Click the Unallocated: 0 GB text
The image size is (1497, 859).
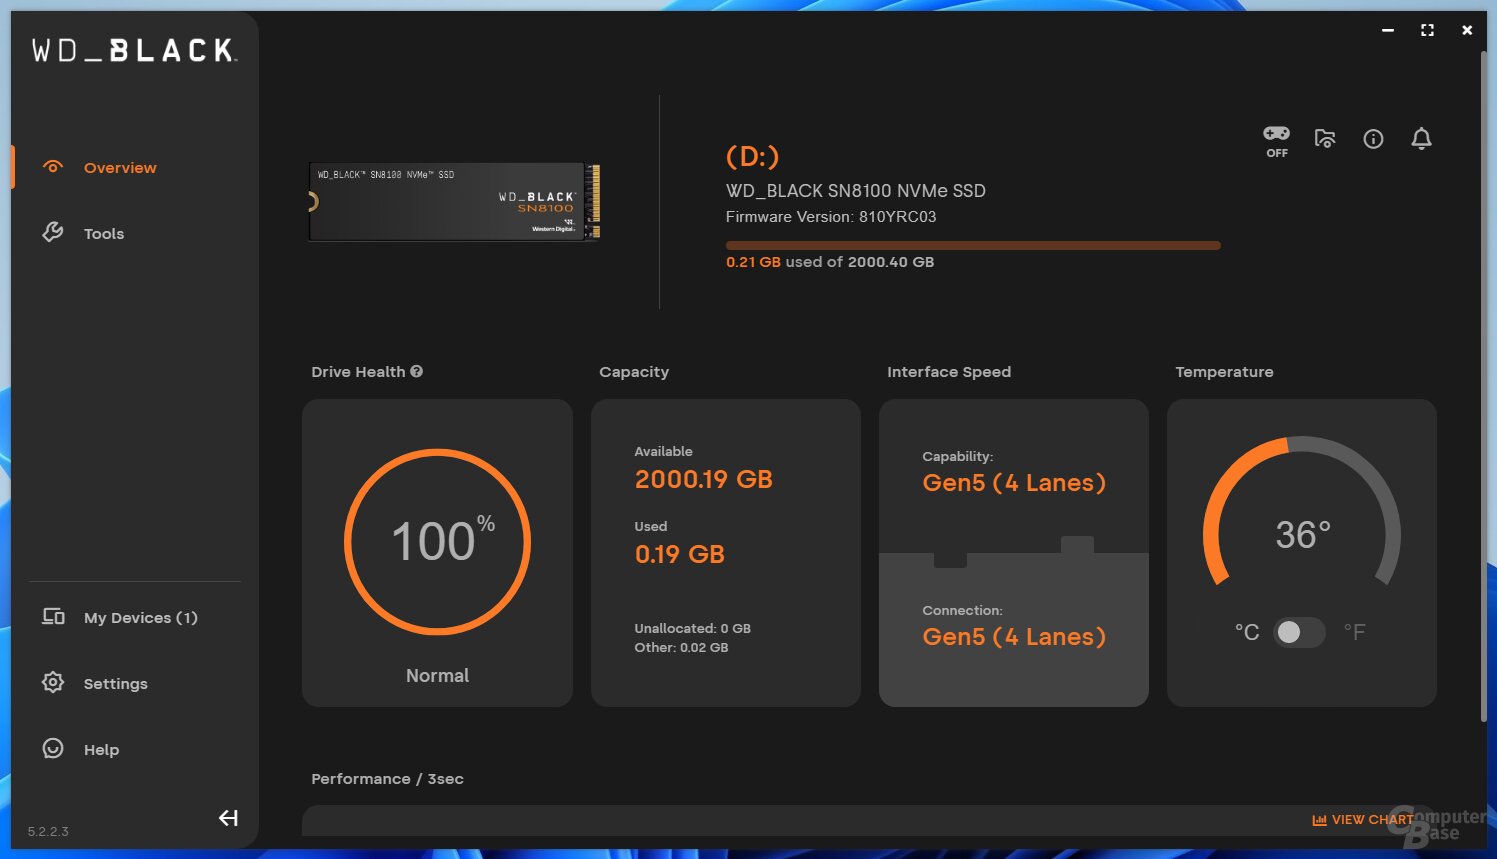(692, 629)
